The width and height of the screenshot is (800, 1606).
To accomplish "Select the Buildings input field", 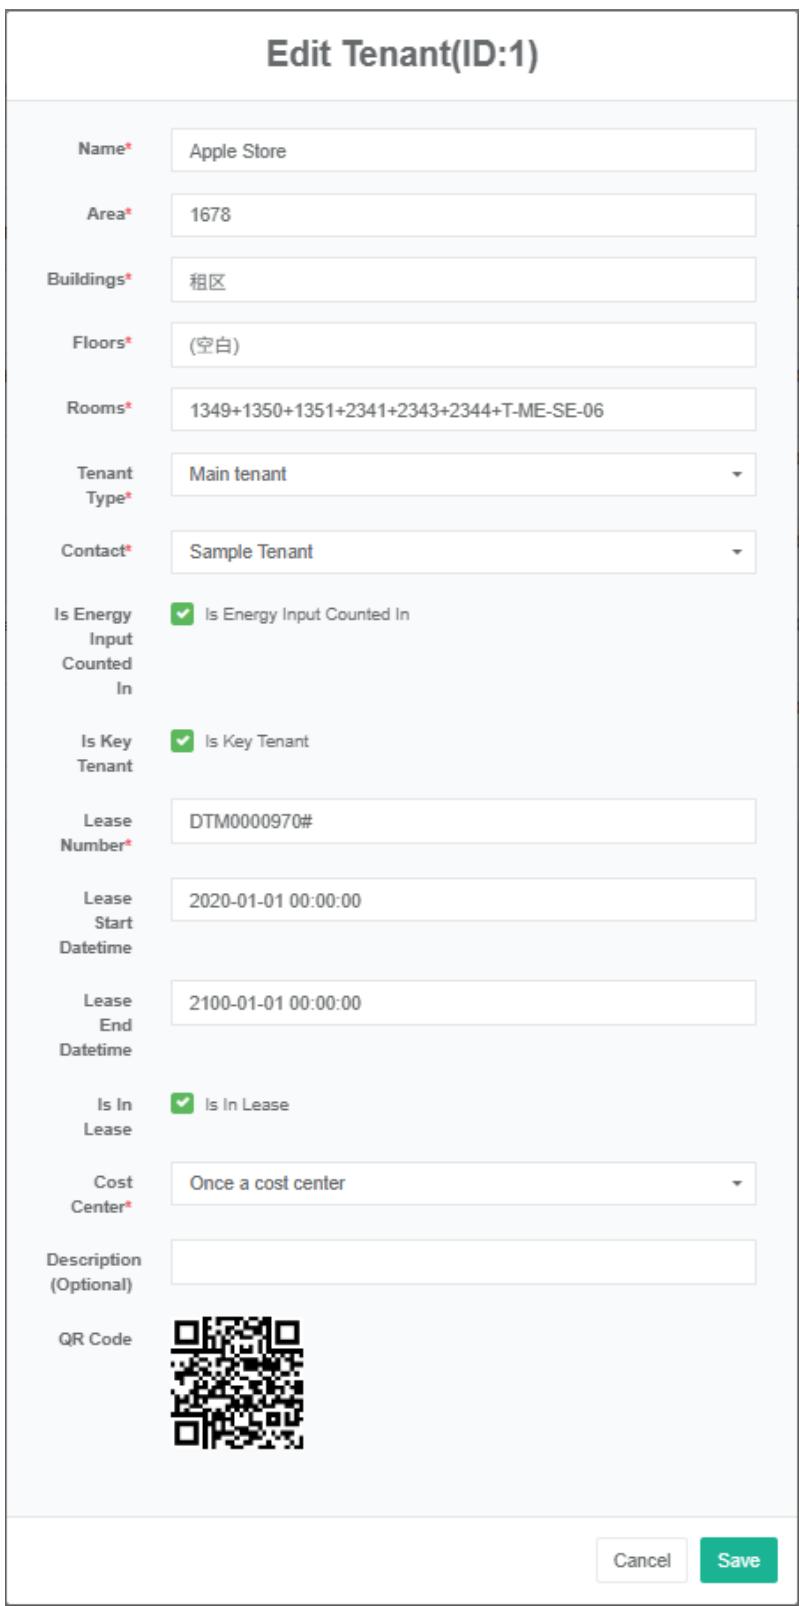I will [x=462, y=281].
